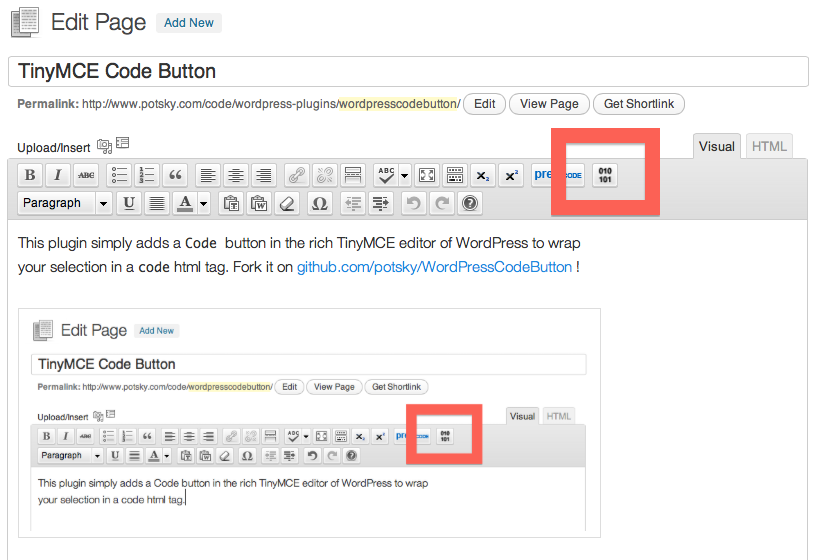821x560 pixels.
Task: Increase indent in the main toolbar
Action: click(381, 203)
